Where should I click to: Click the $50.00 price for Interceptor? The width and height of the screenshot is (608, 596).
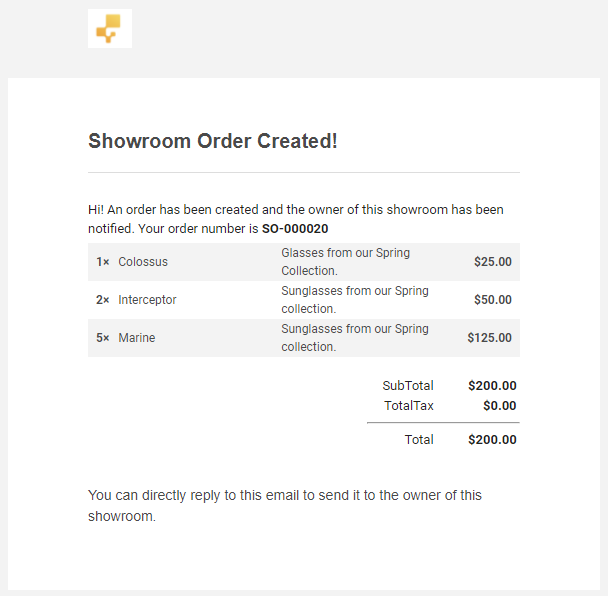tap(493, 300)
